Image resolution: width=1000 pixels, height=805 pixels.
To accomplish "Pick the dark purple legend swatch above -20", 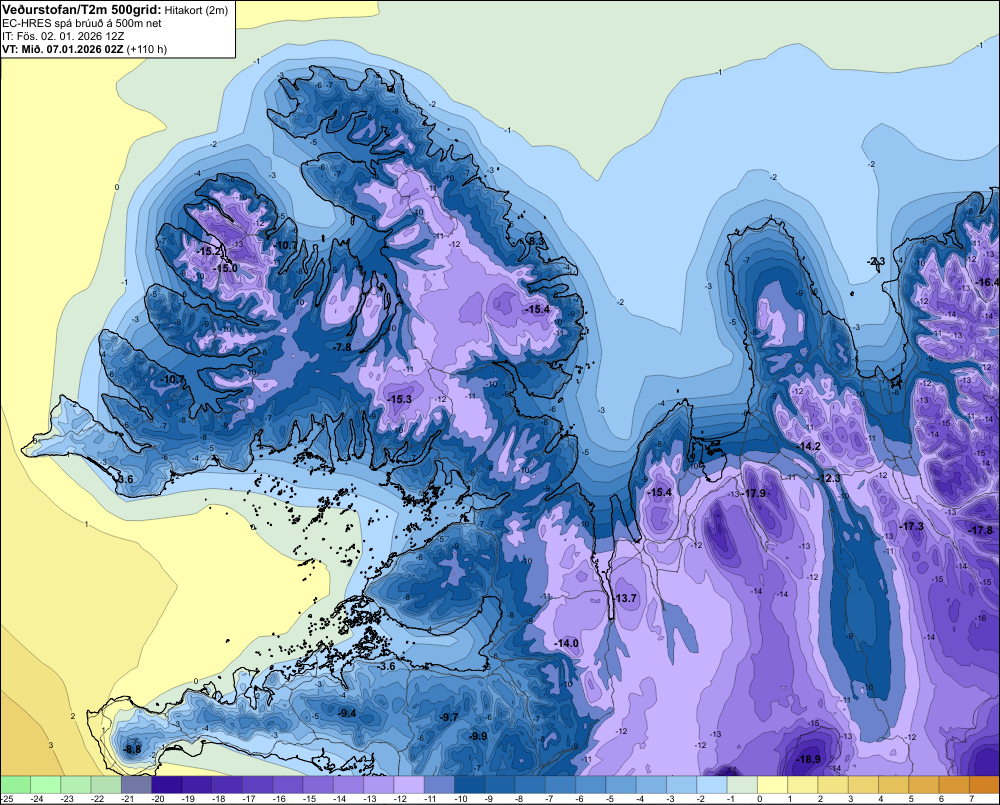I will (x=166, y=784).
